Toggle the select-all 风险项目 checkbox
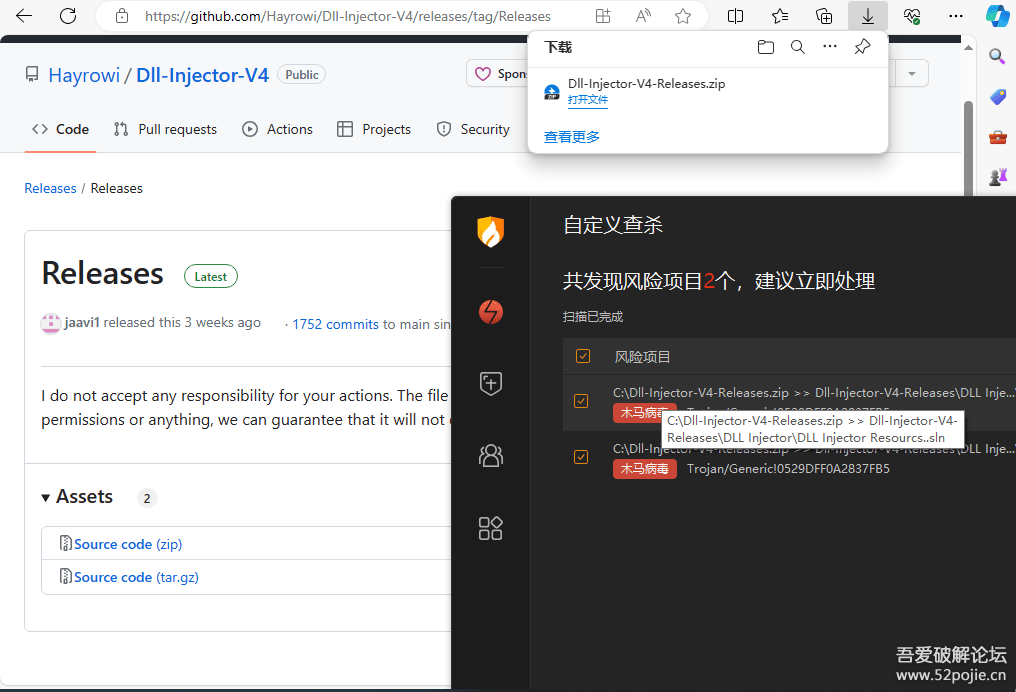1016x692 pixels. [583, 356]
